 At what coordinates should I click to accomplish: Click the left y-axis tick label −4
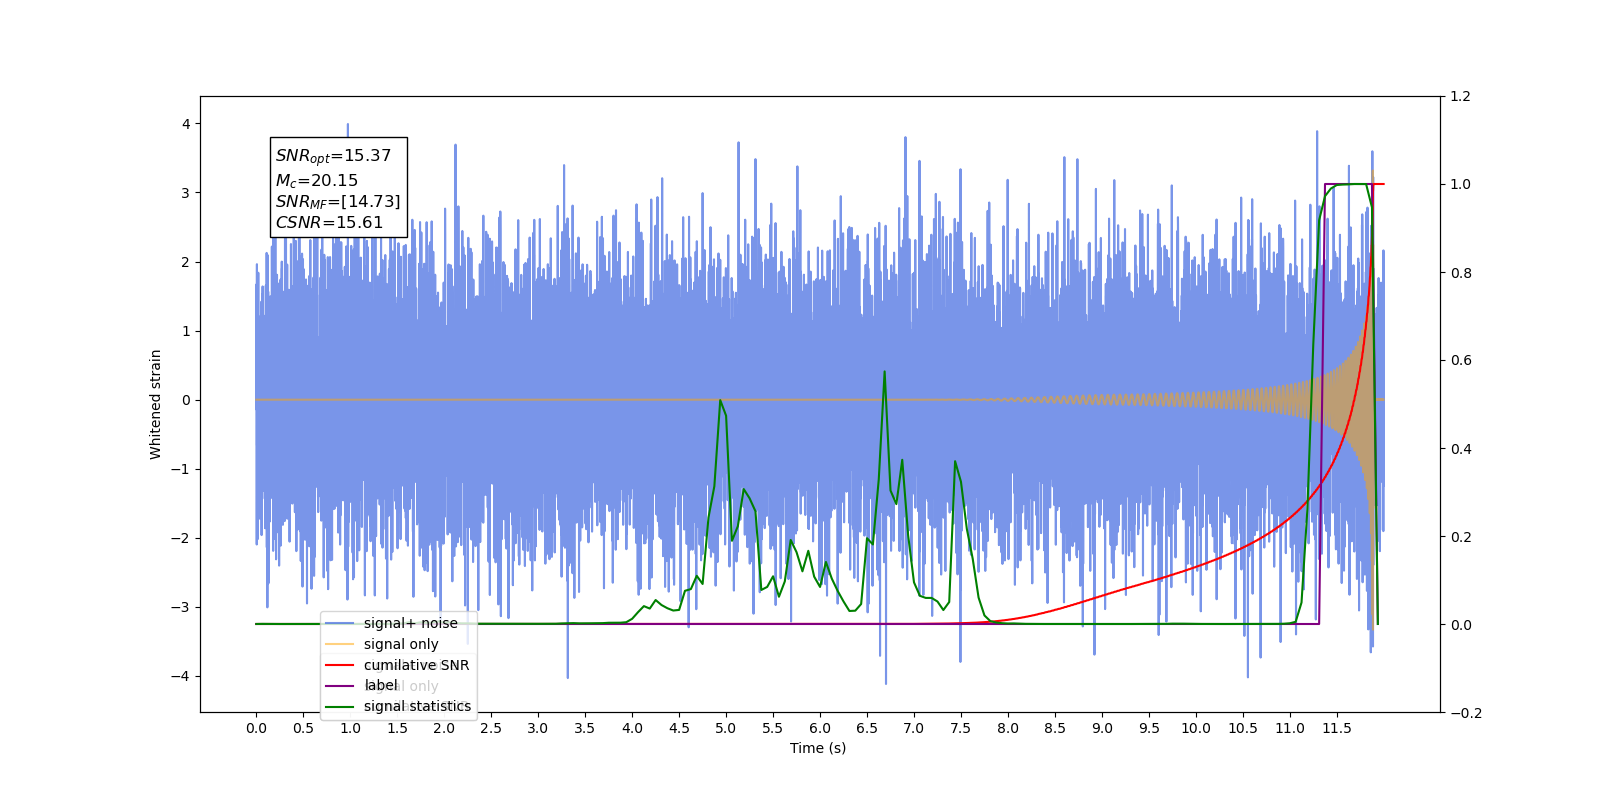click(x=180, y=676)
